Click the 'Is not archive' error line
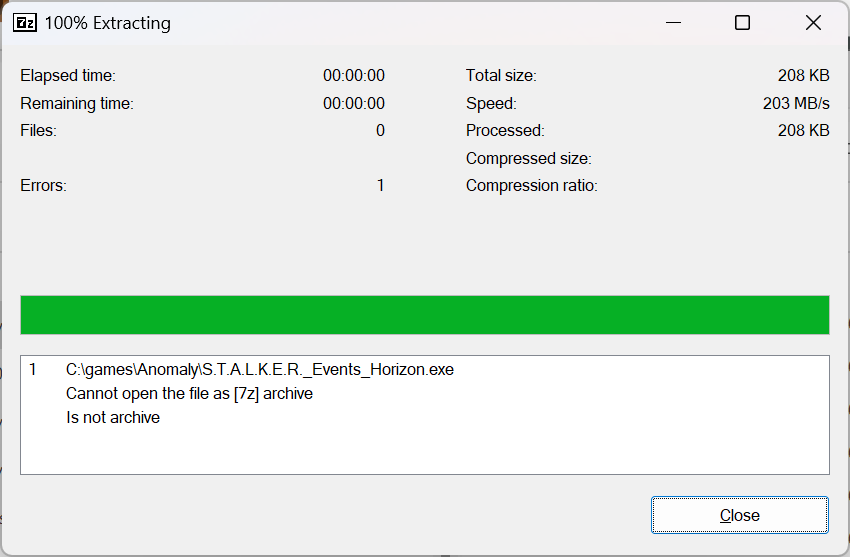850x557 pixels. (x=113, y=417)
